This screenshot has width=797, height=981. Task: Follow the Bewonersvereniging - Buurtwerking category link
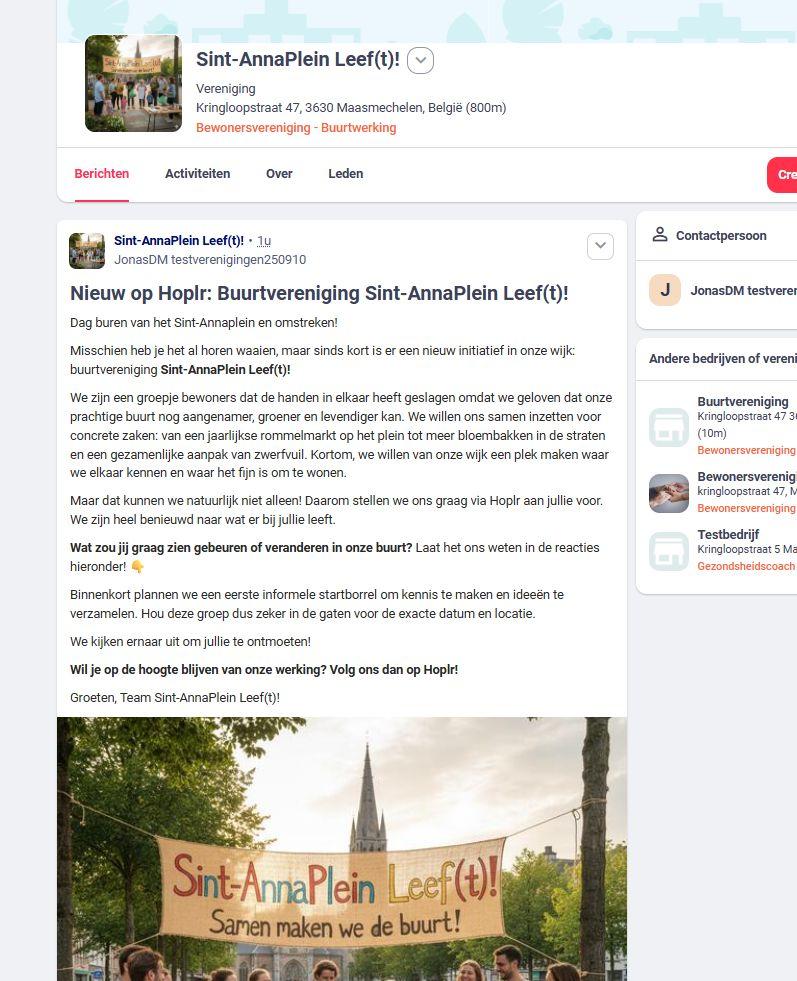[296, 128]
